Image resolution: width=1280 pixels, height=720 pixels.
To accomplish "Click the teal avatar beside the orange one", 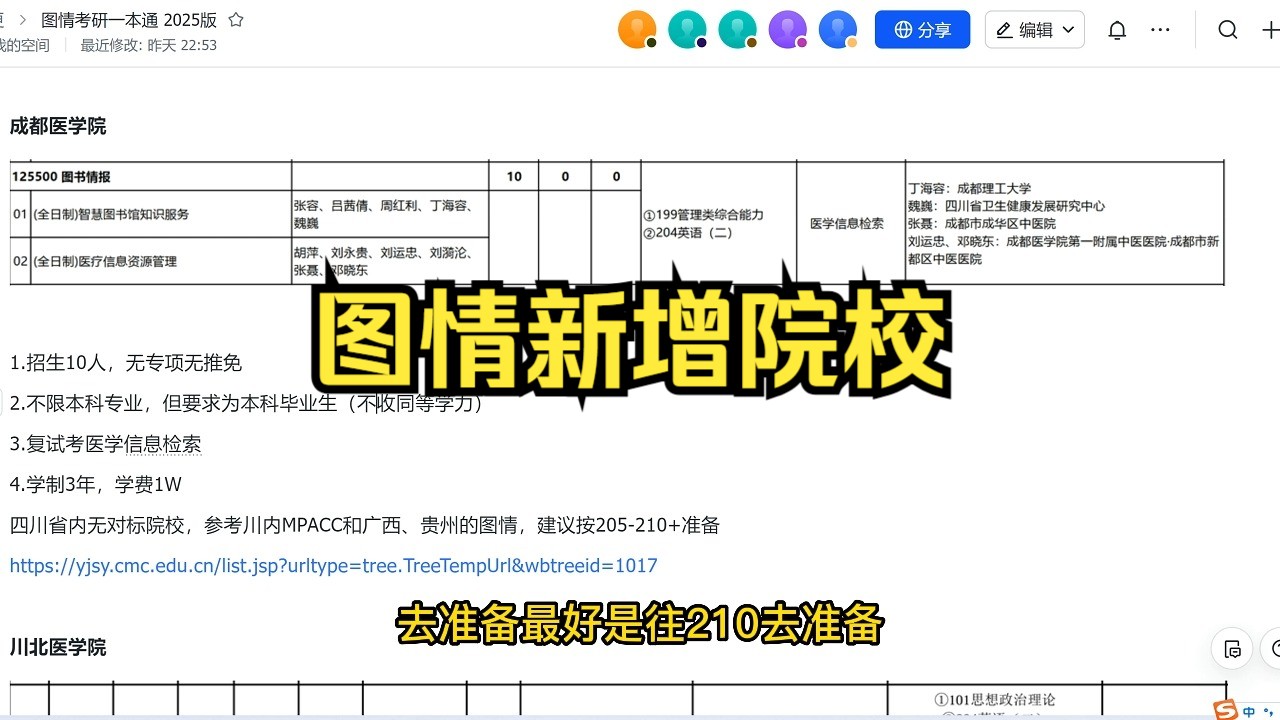I will coord(687,30).
